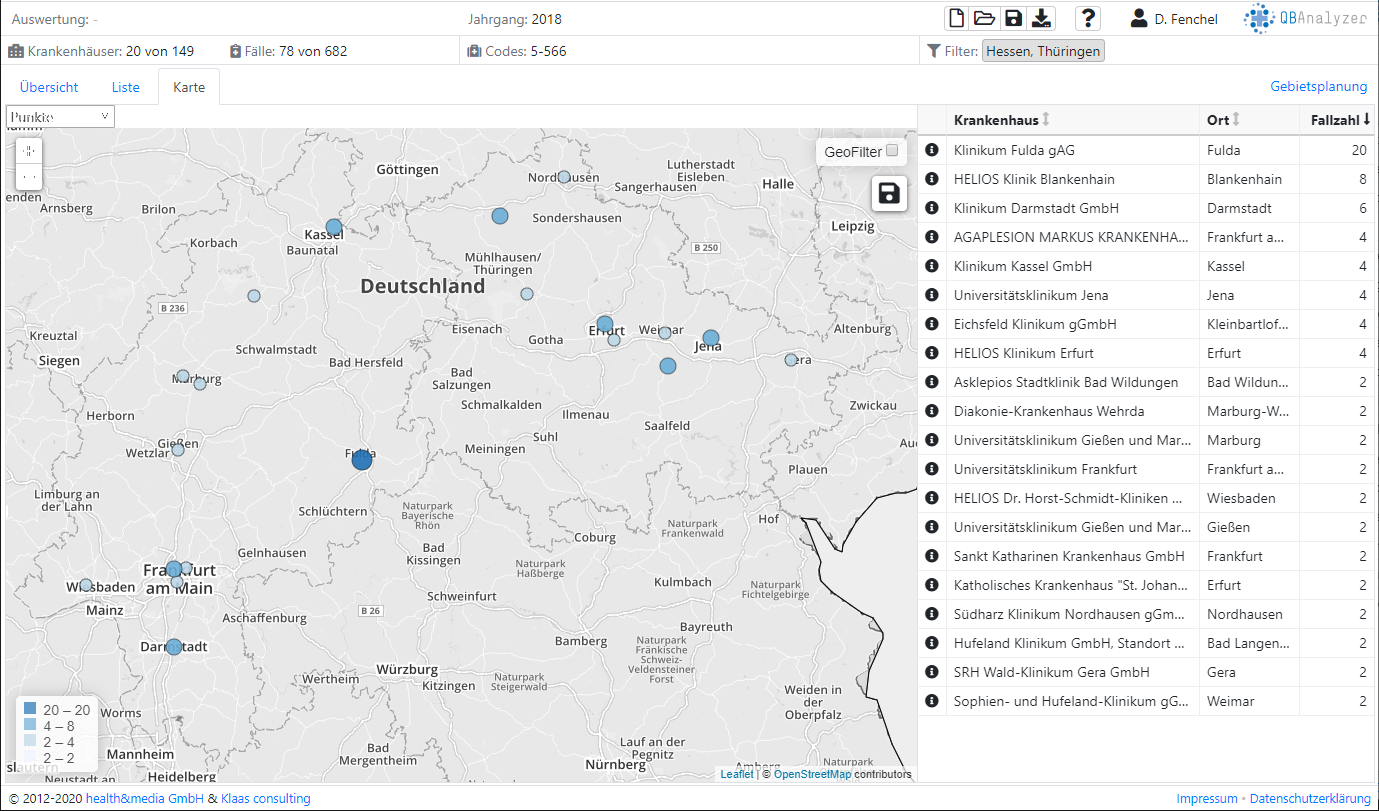Open info for Asklepios Stadtklinik Bad Wildungen

932,382
